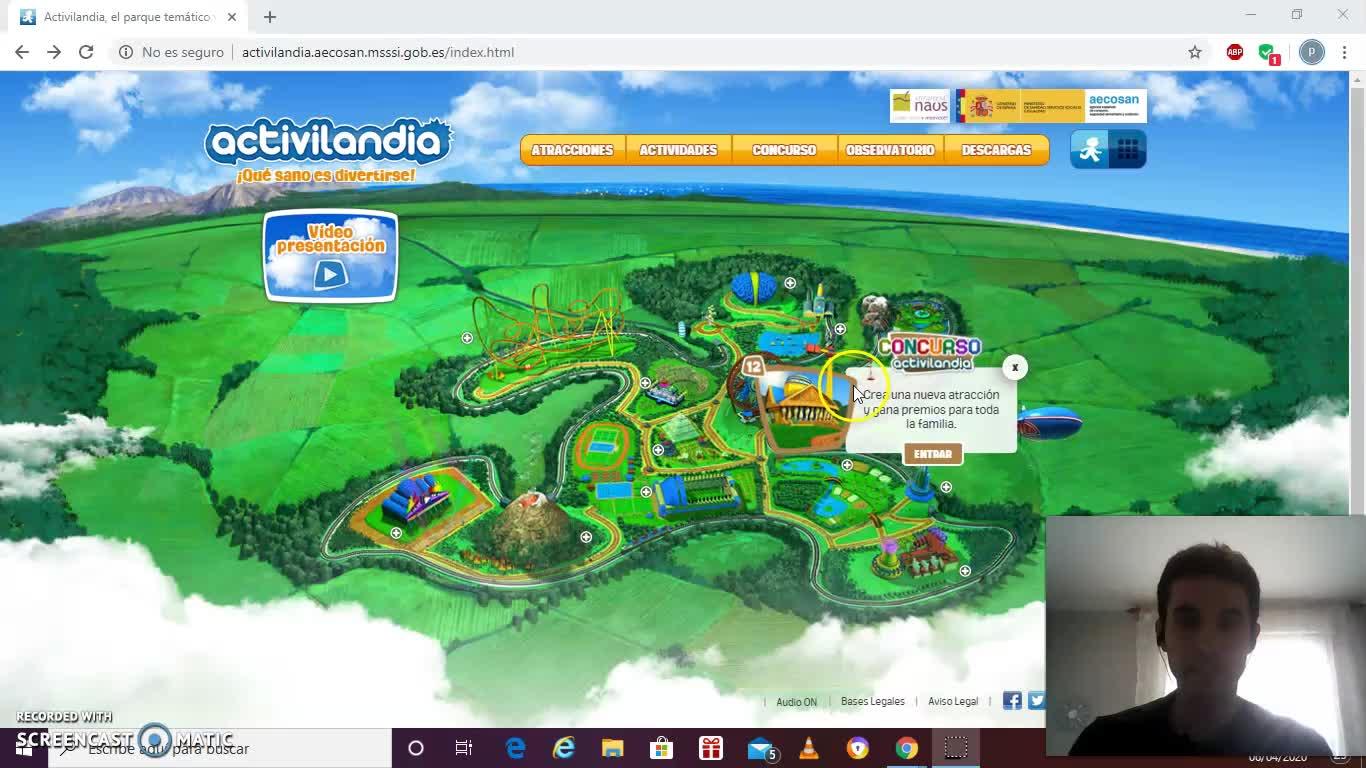Open a new browser tab
This screenshot has width=1366, height=768.
[270, 17]
